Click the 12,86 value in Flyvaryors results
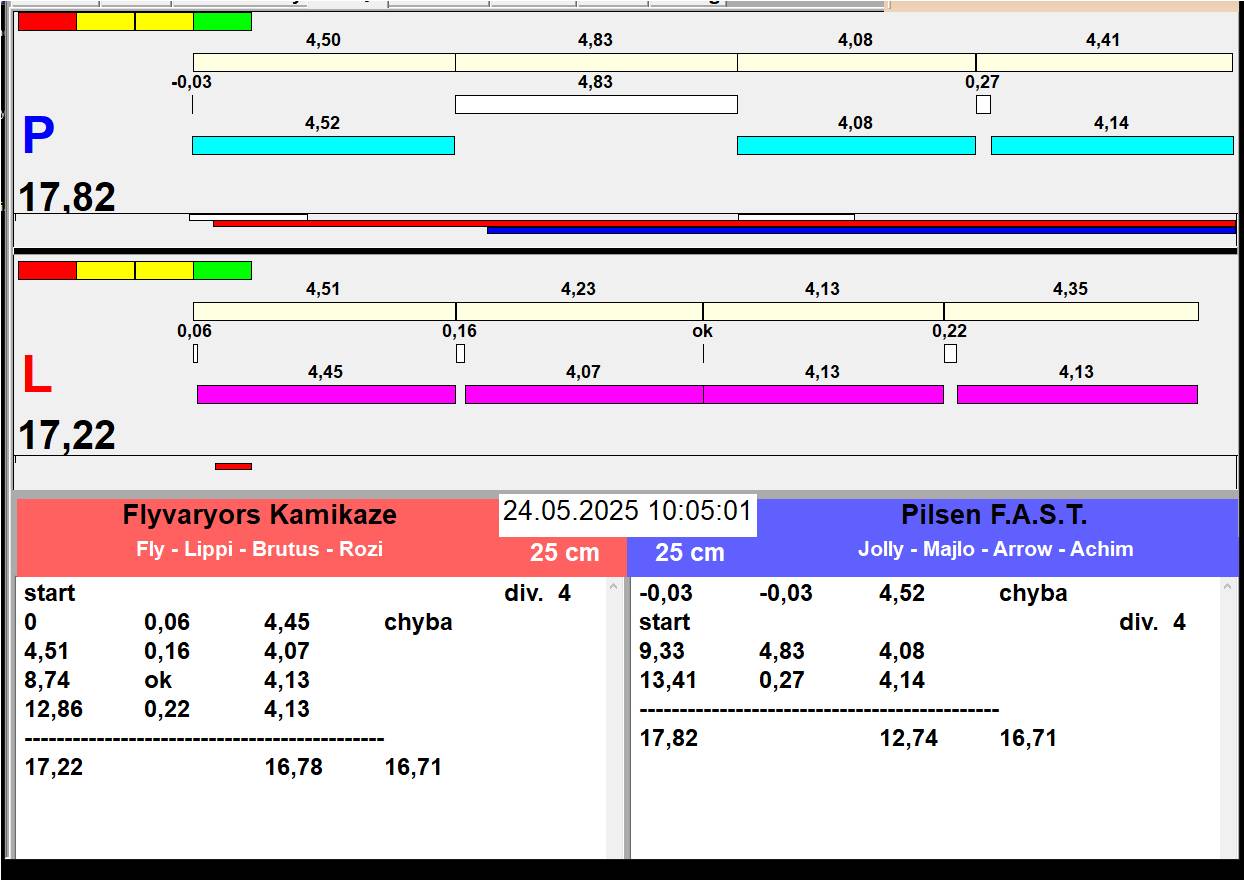Viewport: 1244px width, 880px height. click(x=54, y=709)
